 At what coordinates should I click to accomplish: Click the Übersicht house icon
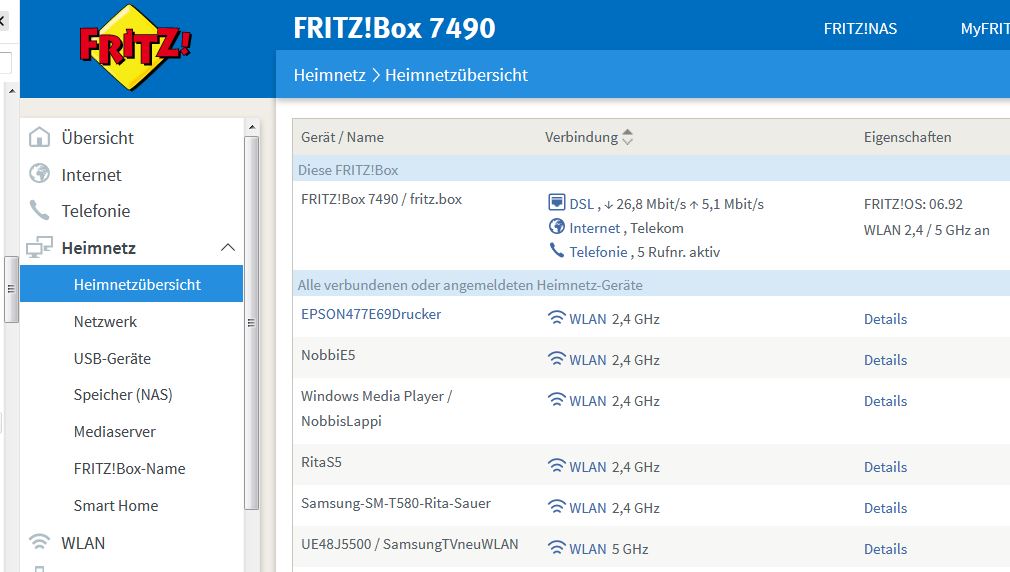pos(39,137)
